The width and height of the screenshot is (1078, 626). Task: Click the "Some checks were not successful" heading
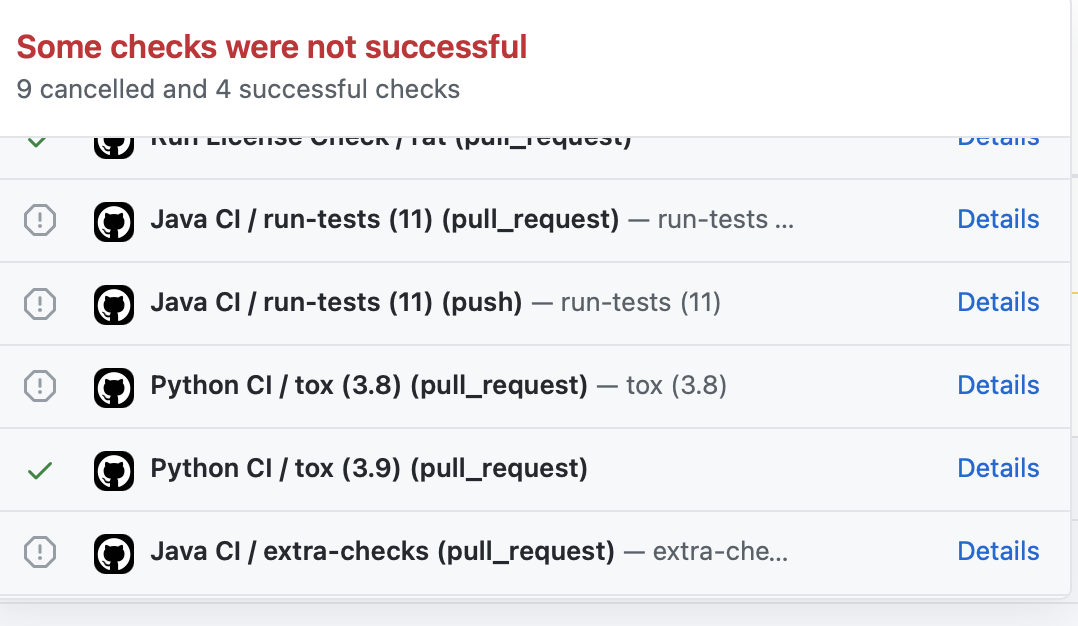click(272, 47)
